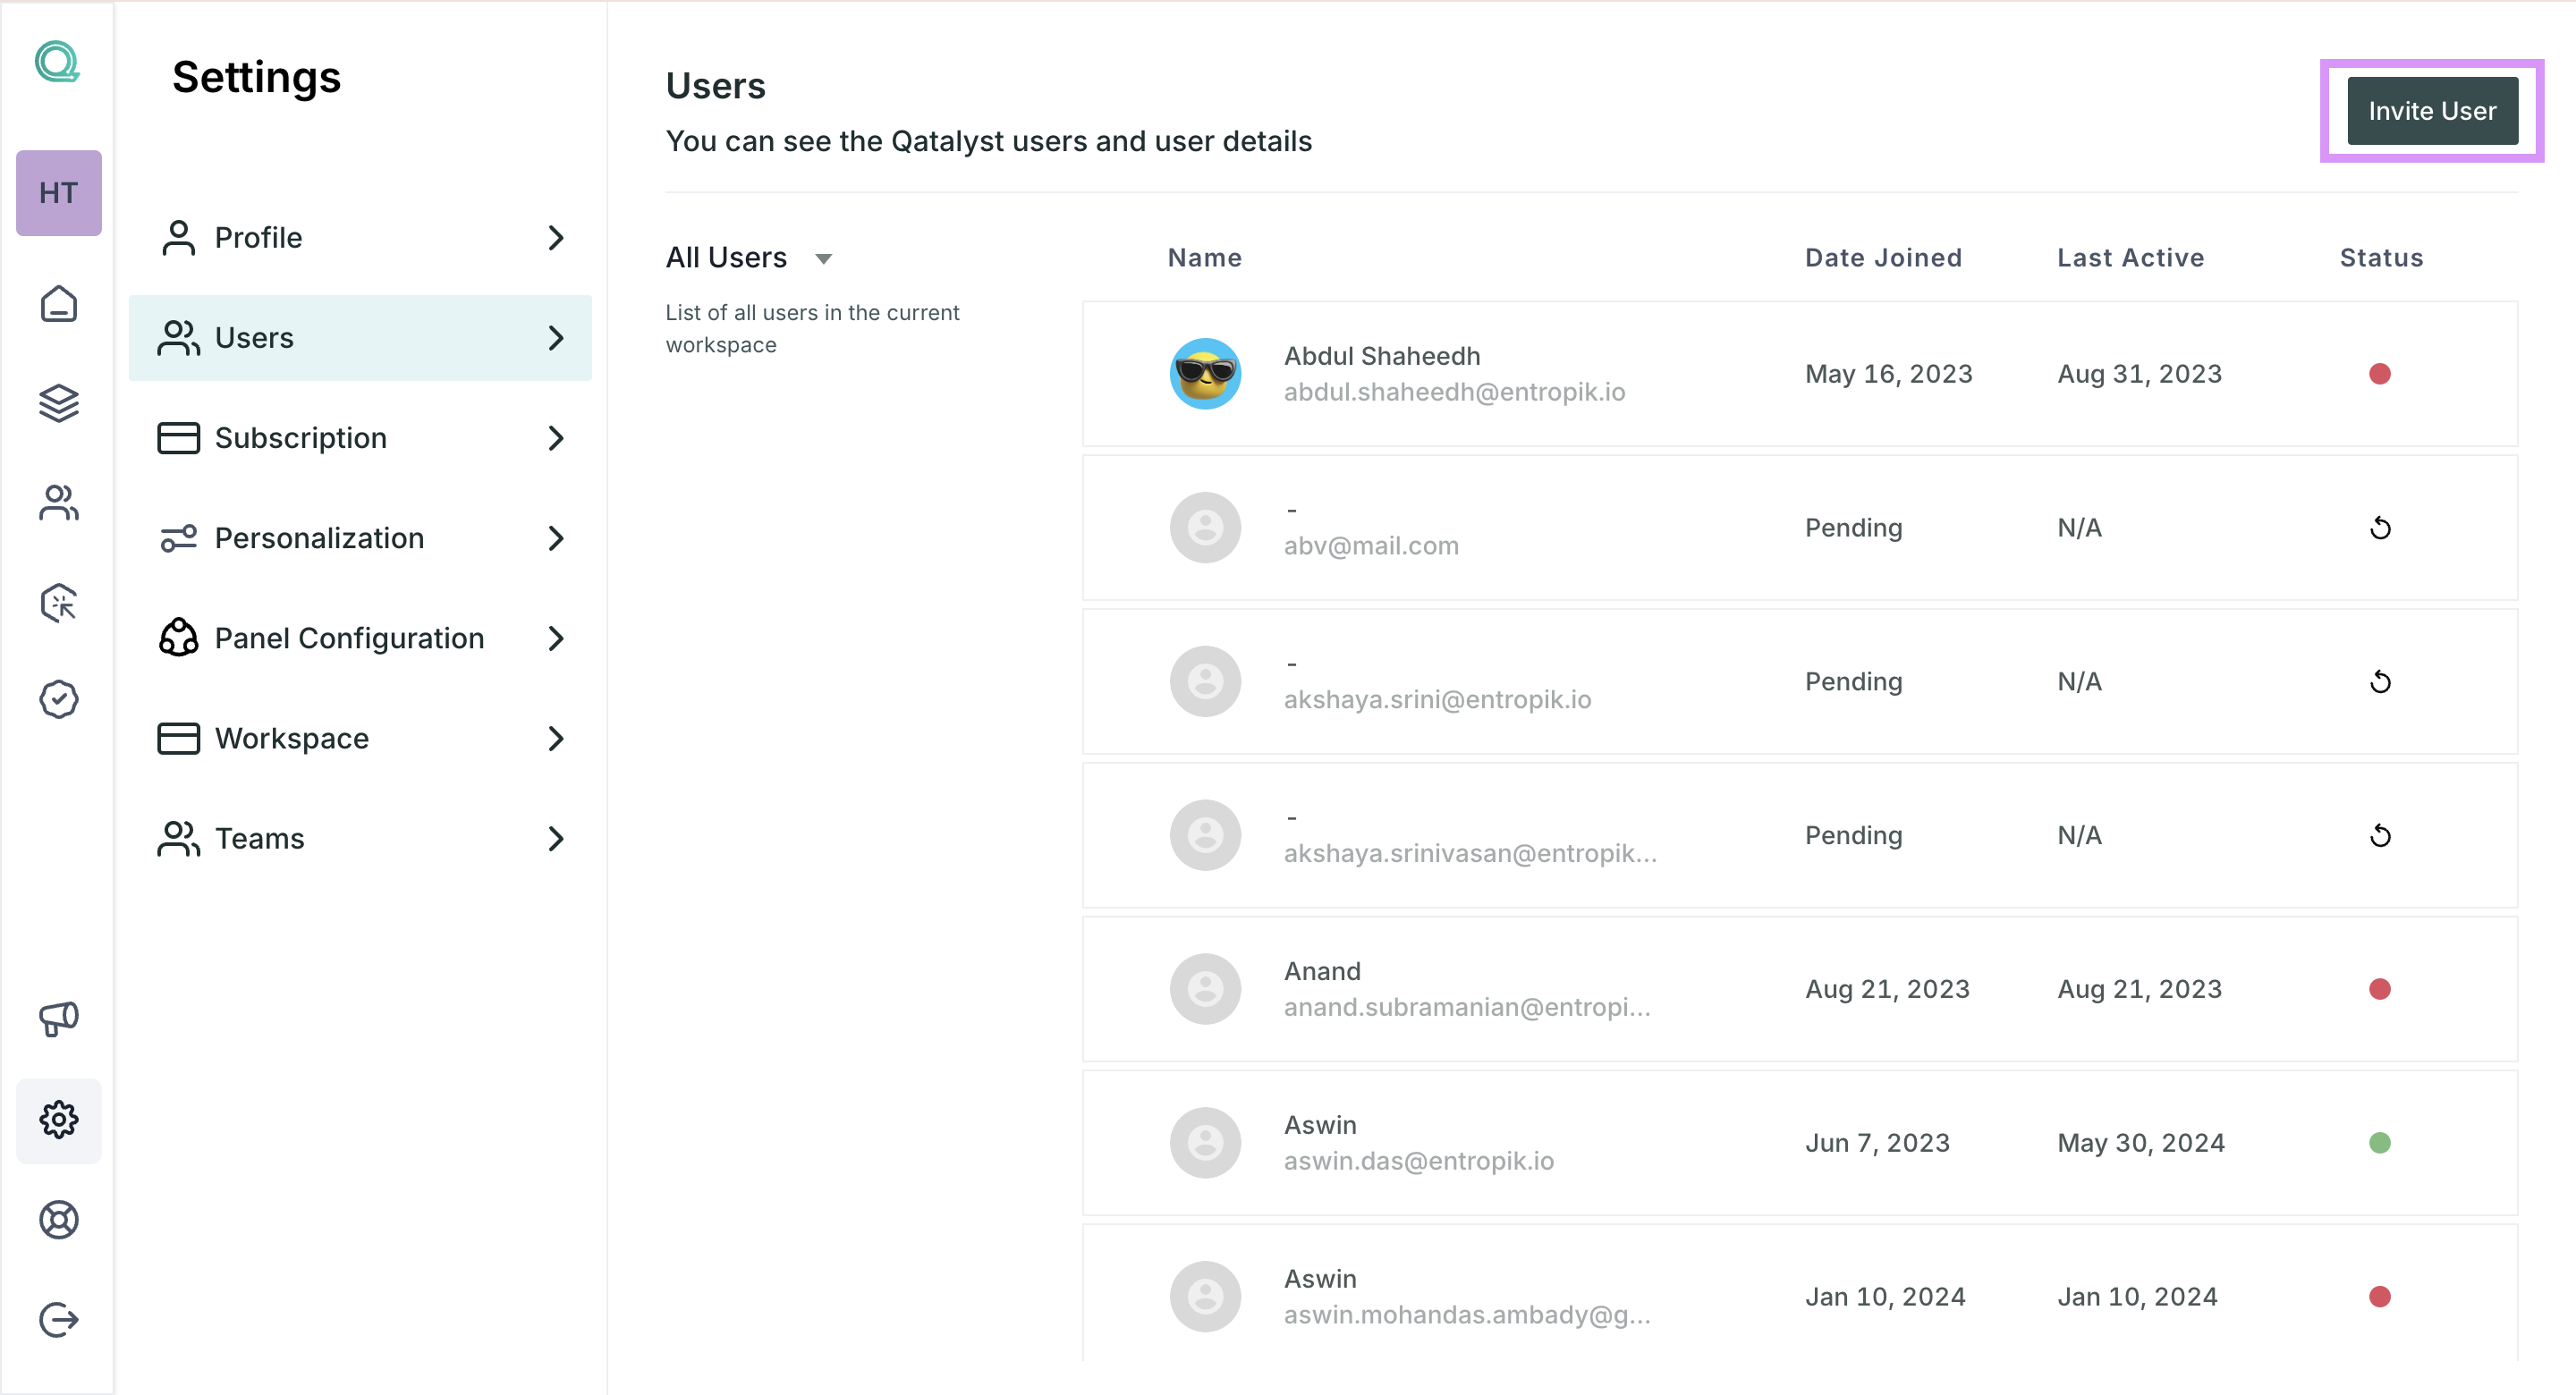2576x1395 pixels.
Task: Click the Last Active column header
Action: (2130, 258)
